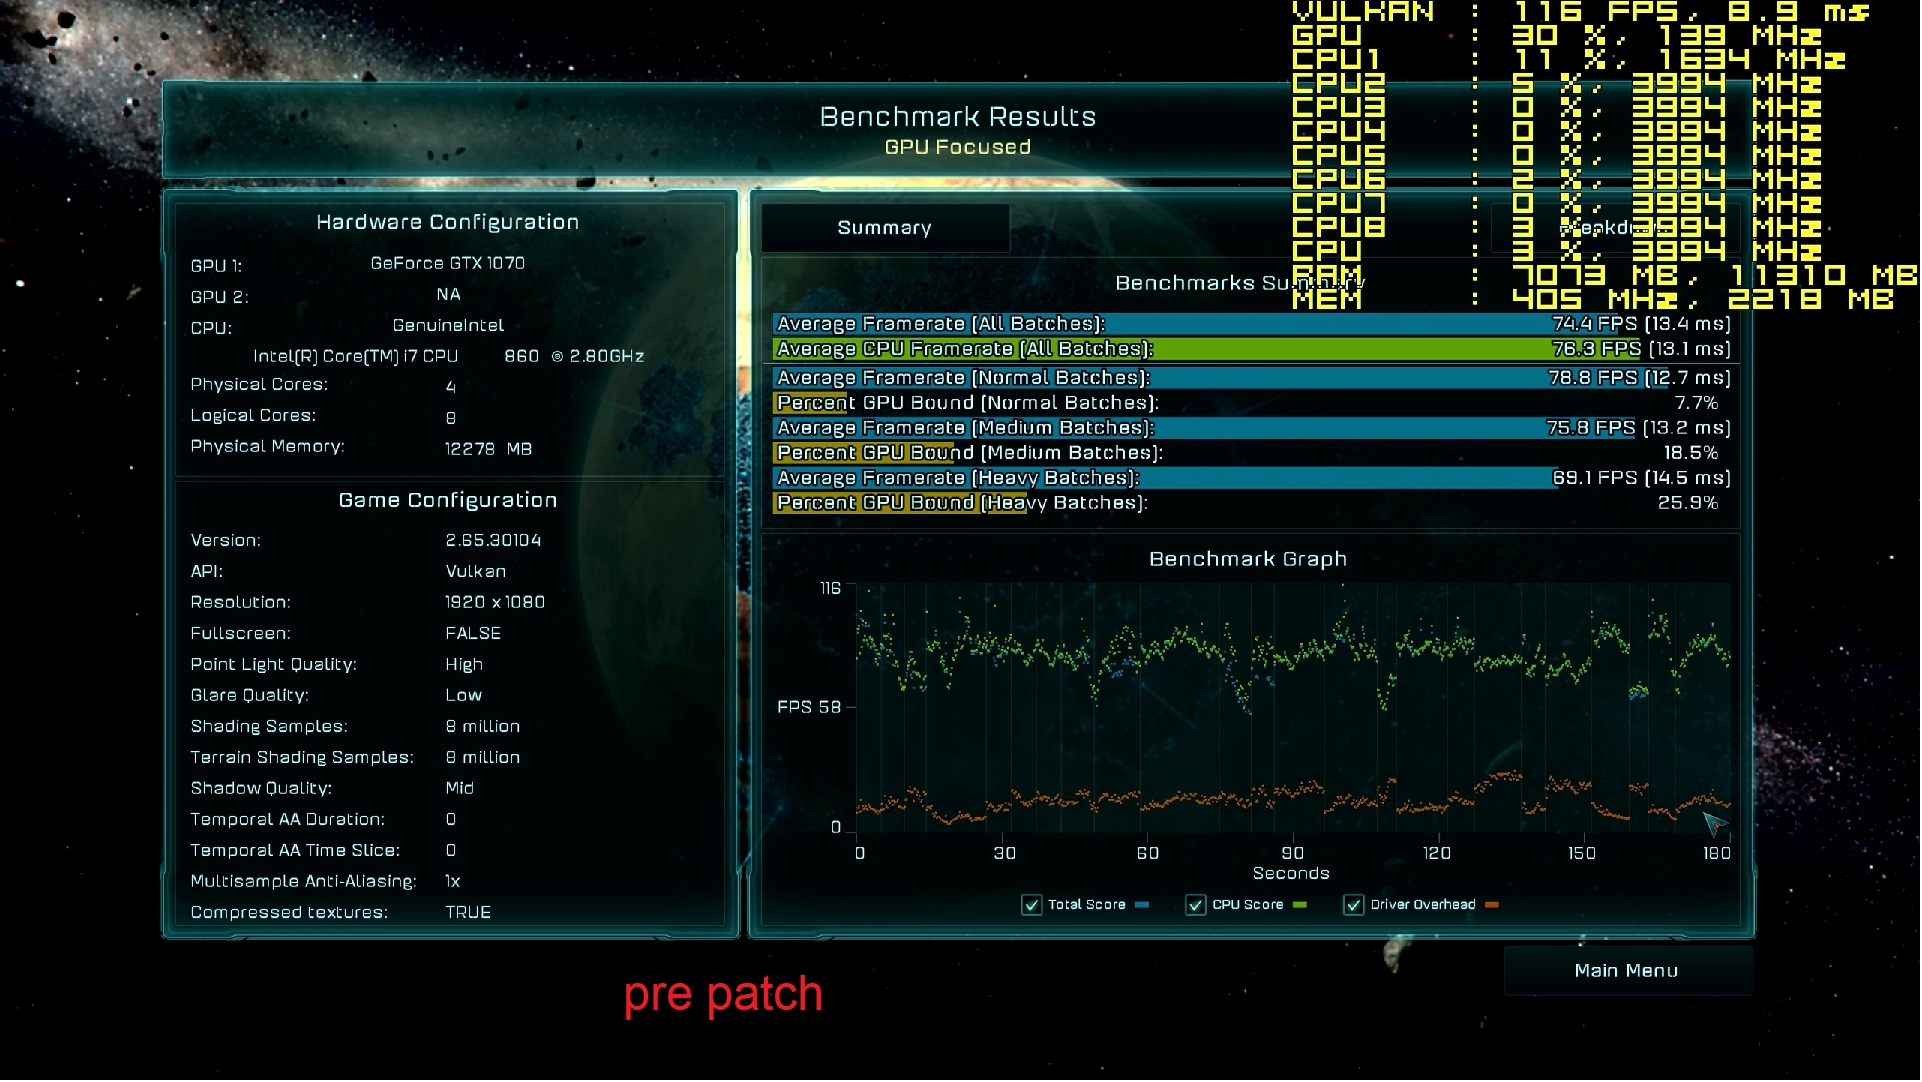
Task: Toggle the CPU Score checkbox
Action: pyautogui.click(x=1195, y=905)
